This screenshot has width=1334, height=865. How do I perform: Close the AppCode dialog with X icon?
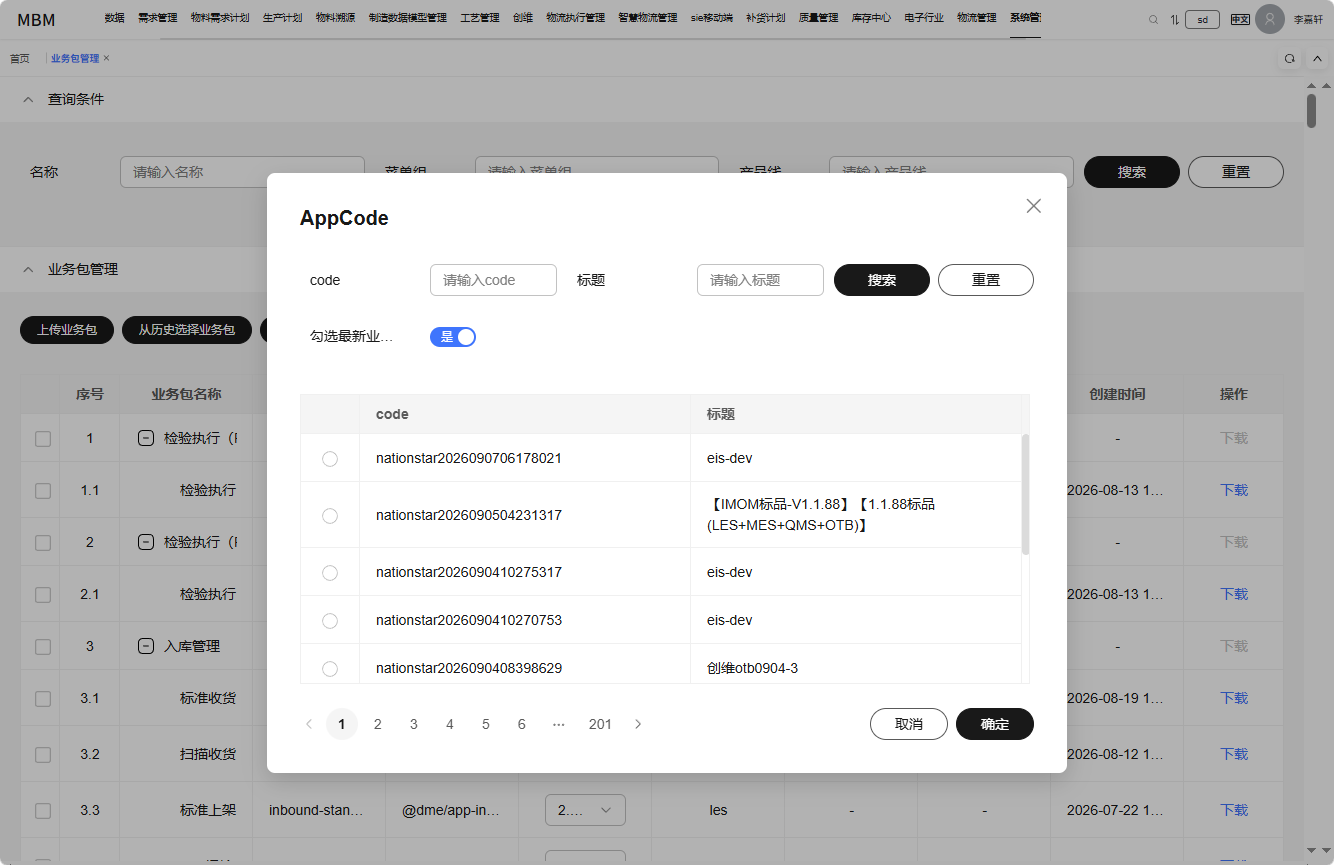1034,206
